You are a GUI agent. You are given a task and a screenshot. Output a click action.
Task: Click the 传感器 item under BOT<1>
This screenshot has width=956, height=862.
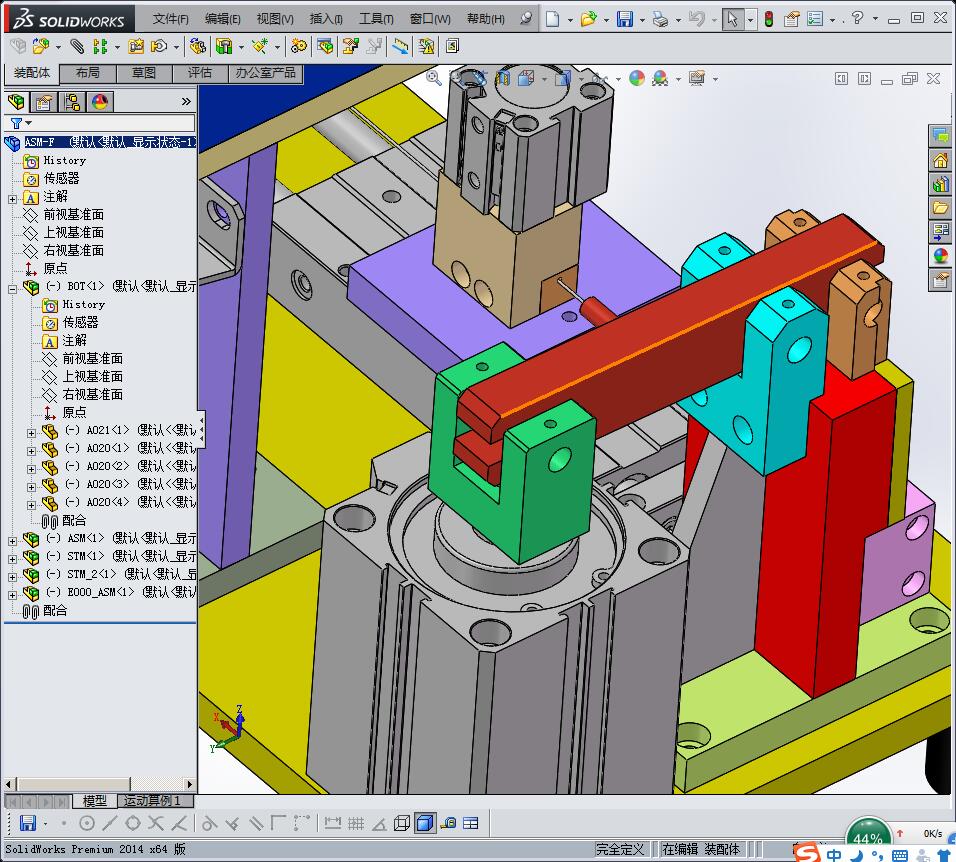(80, 322)
